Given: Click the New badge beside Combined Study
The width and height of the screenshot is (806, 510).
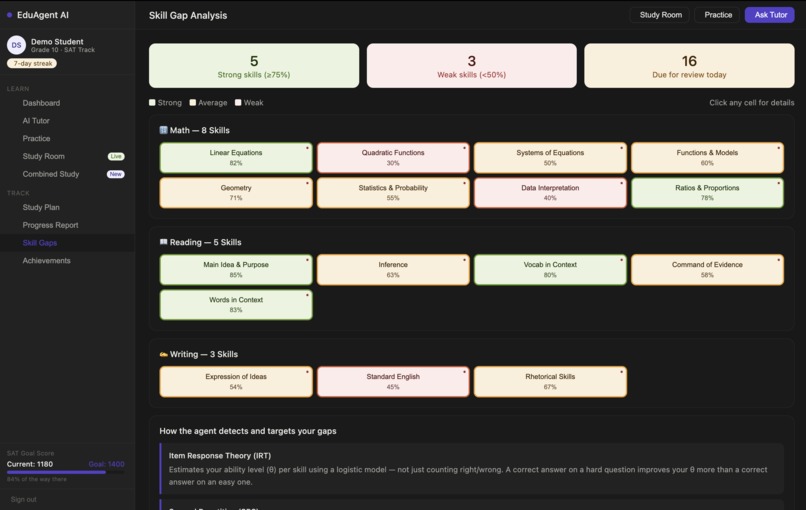Looking at the screenshot, I should 116,174.
